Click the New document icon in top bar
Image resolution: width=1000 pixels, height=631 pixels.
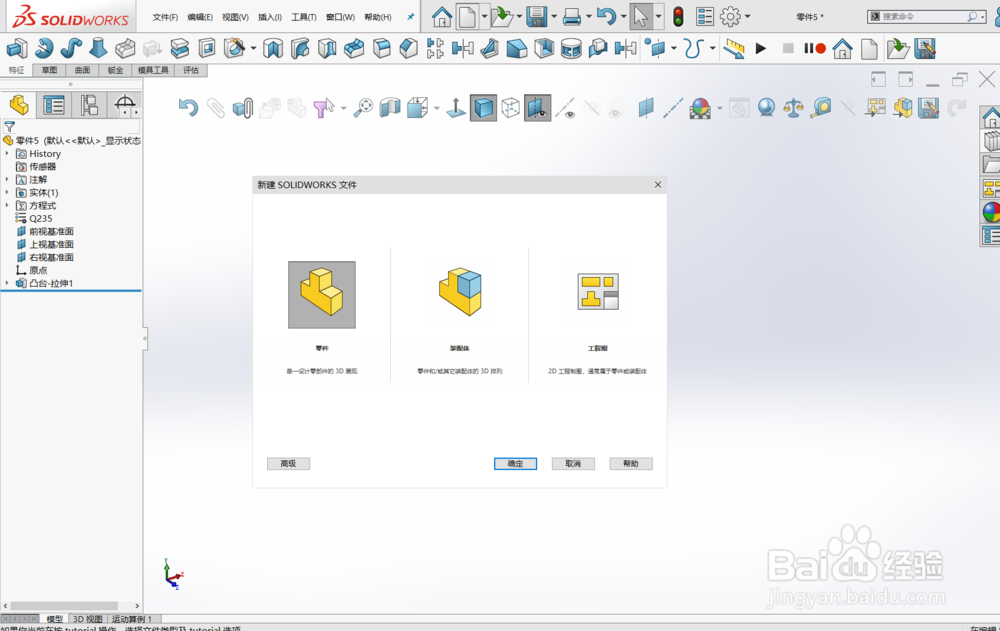pos(467,17)
